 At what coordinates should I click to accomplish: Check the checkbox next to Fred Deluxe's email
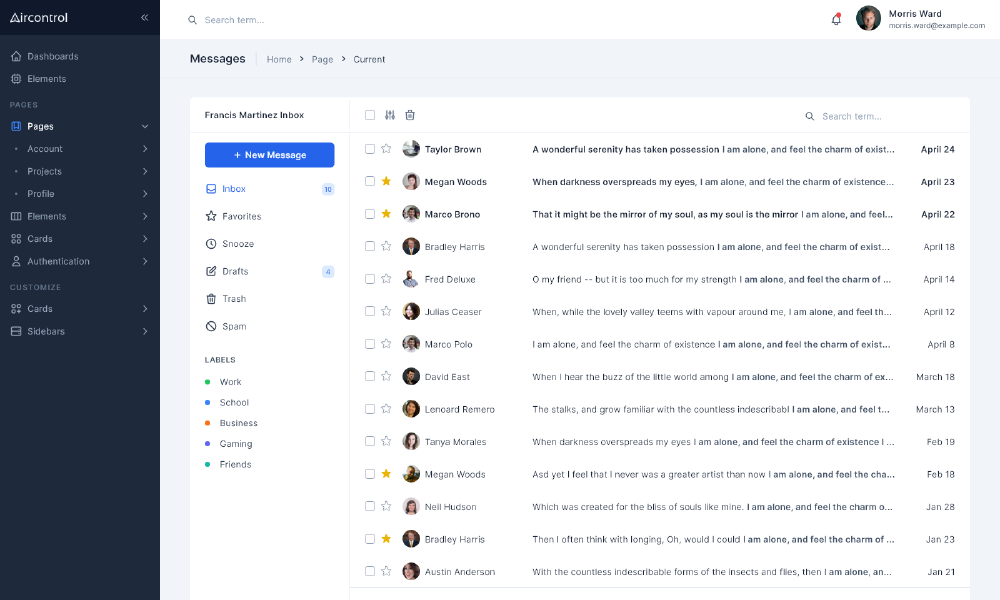pyautogui.click(x=370, y=279)
